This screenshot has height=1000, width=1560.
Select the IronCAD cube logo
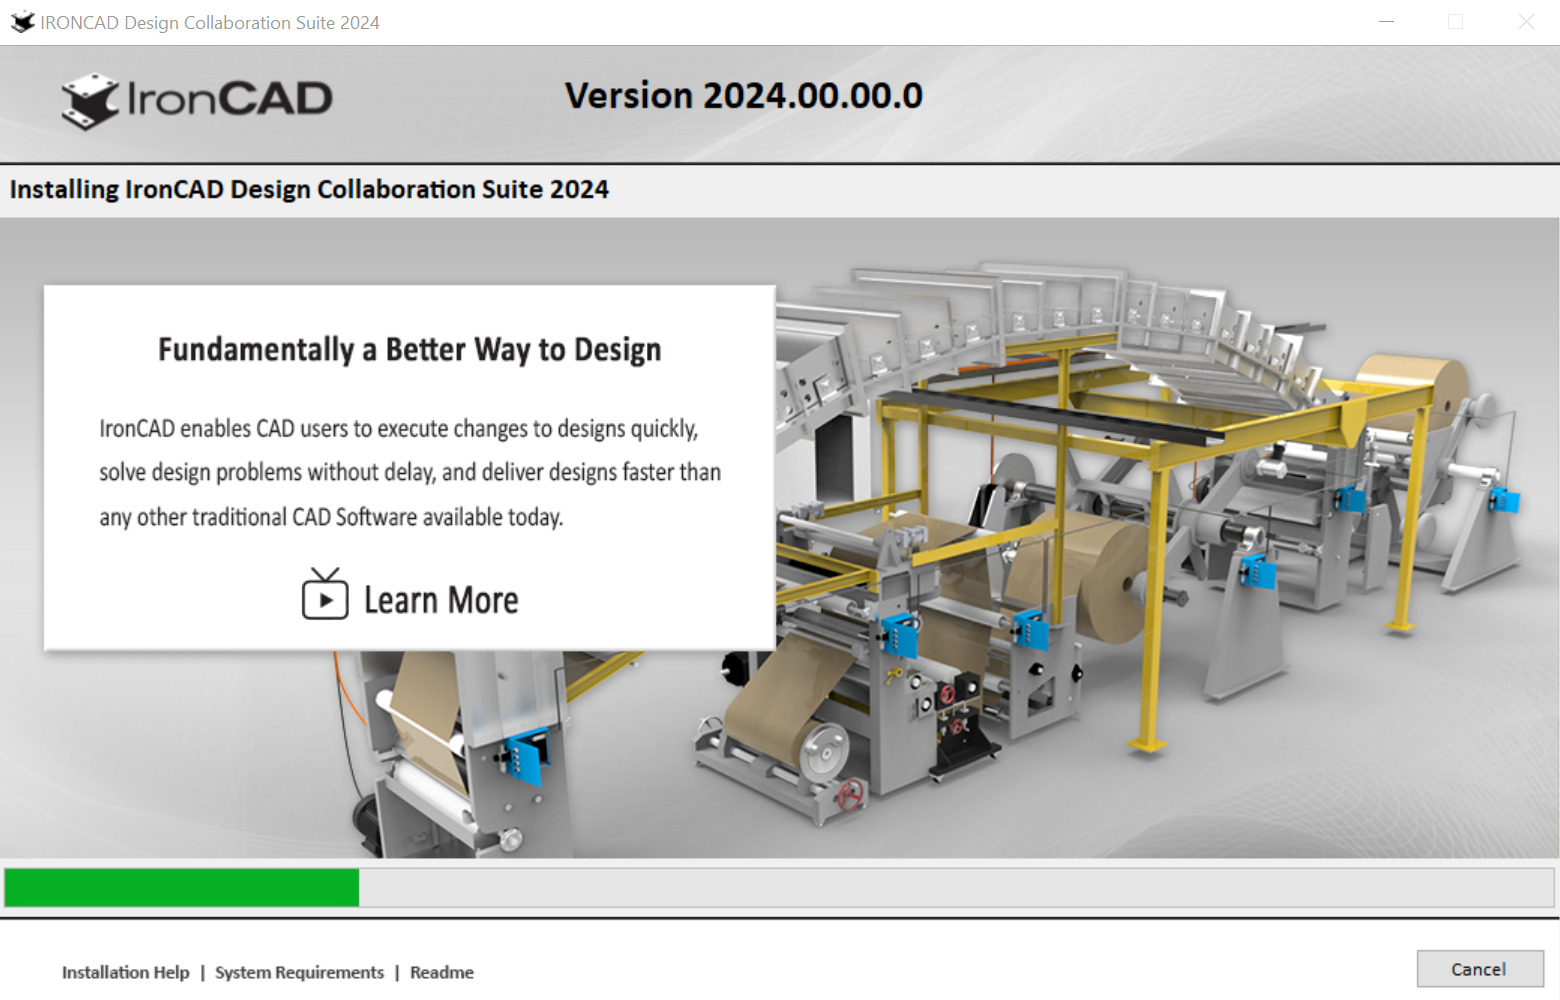point(92,101)
